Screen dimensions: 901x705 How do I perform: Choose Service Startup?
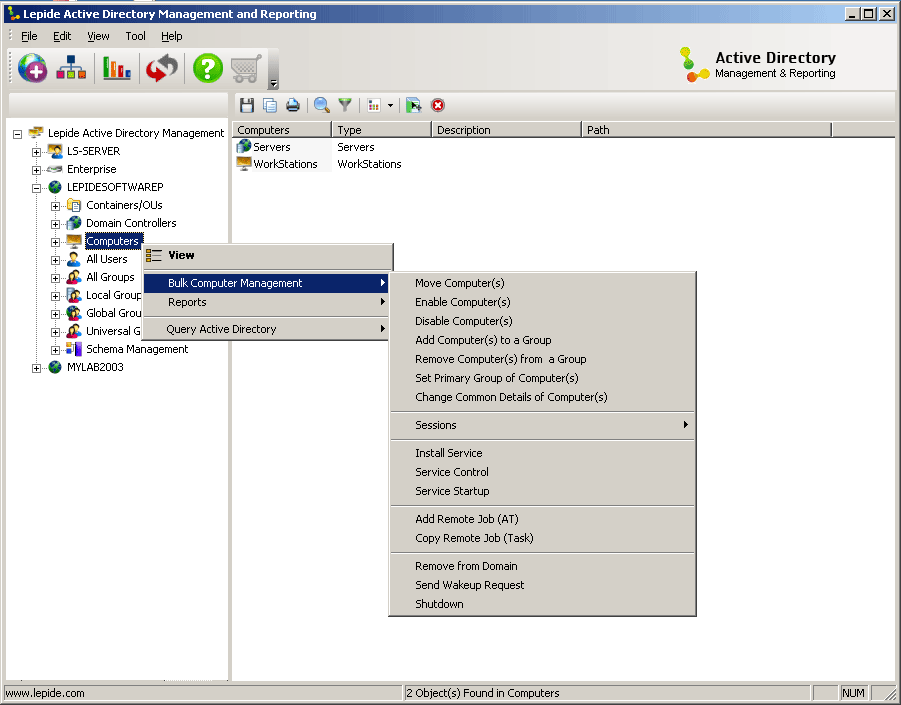click(x=542, y=491)
